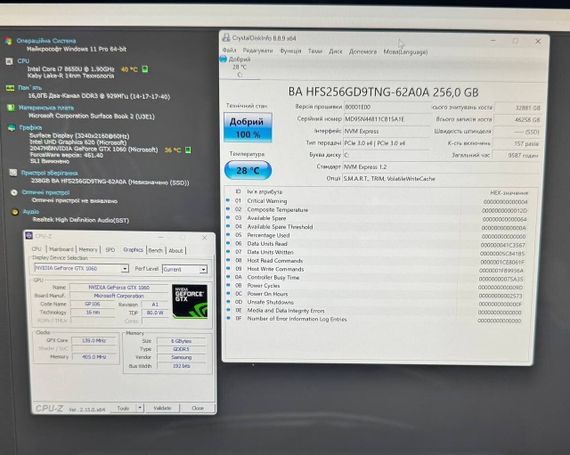Click the Power On Hours attribute row
Viewport: 570px width, 455px height.
(x=377, y=294)
